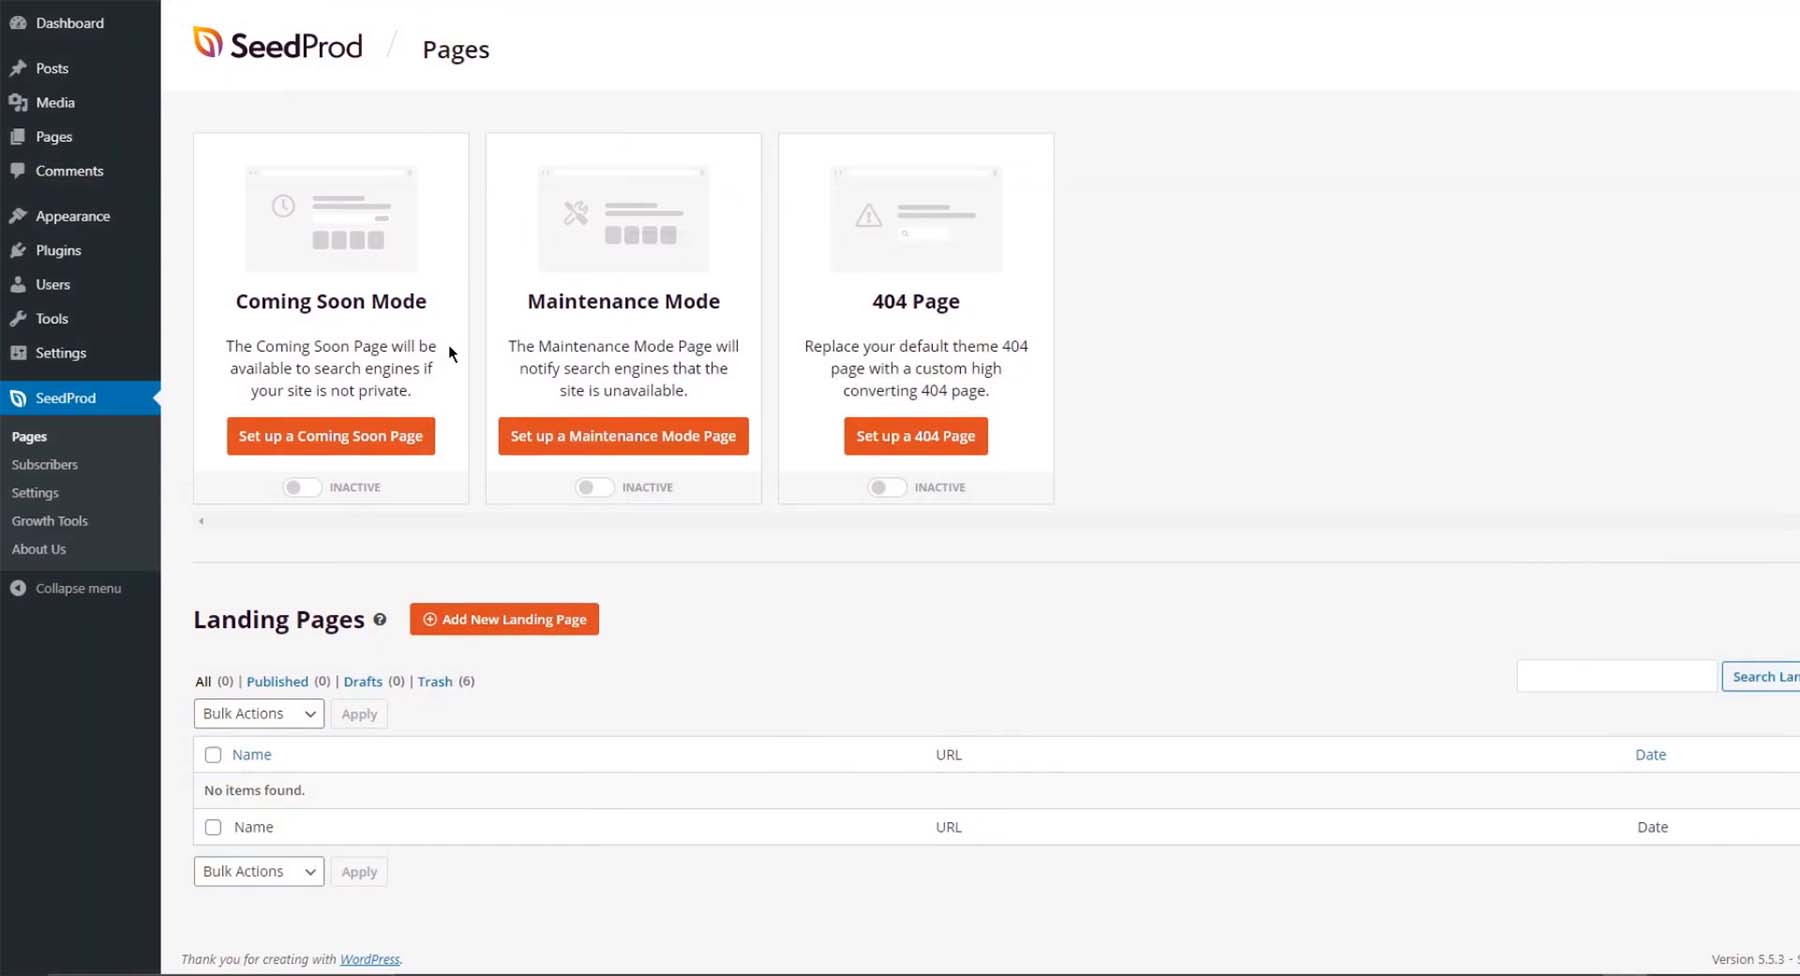Click the Appearance paintbrush icon
Viewport: 1800px width, 976px height.
(18, 216)
